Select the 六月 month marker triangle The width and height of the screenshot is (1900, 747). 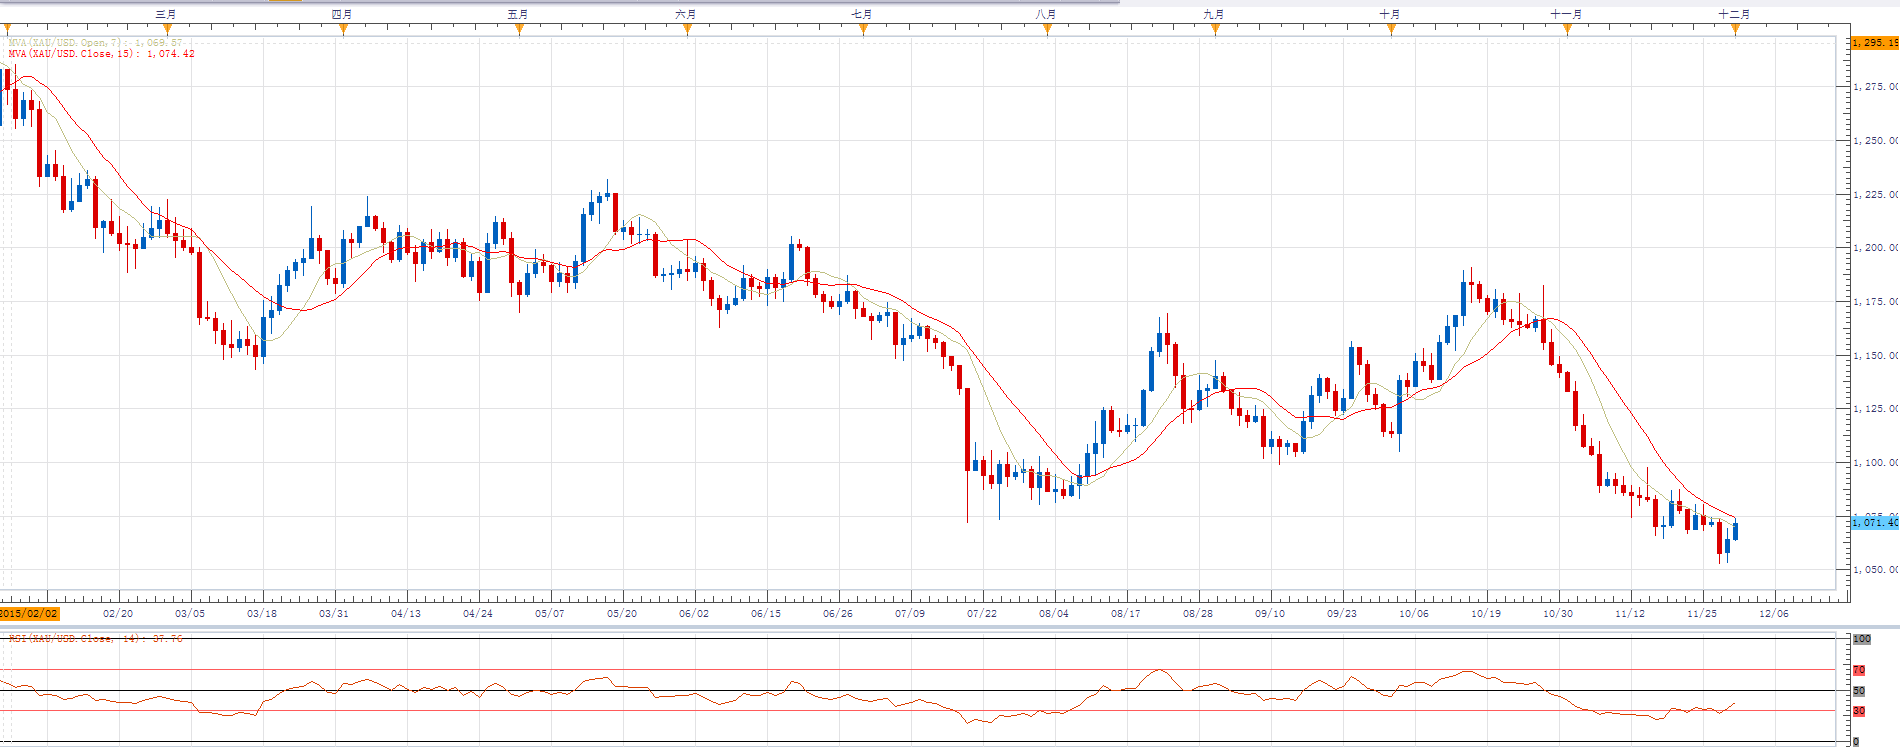[x=687, y=29]
